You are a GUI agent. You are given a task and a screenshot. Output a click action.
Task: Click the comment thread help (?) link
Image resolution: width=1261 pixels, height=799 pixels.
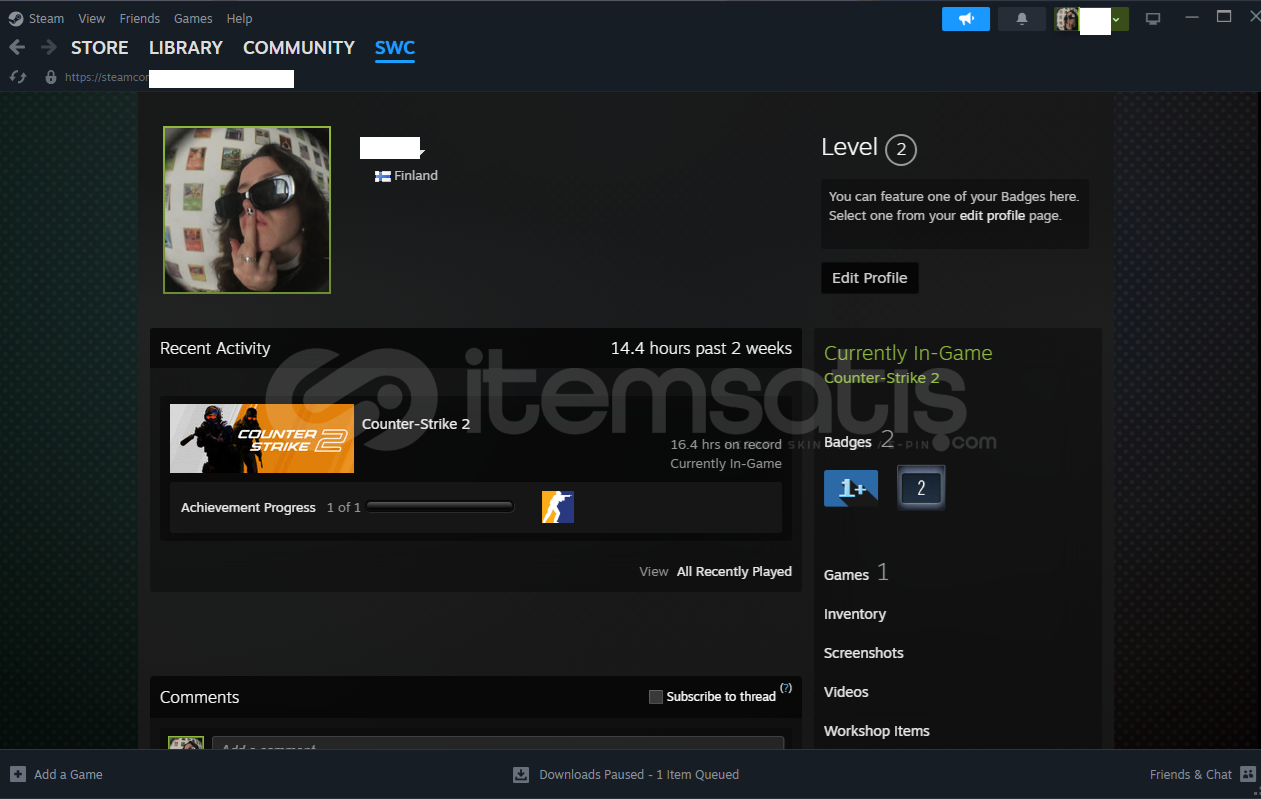[786, 688]
